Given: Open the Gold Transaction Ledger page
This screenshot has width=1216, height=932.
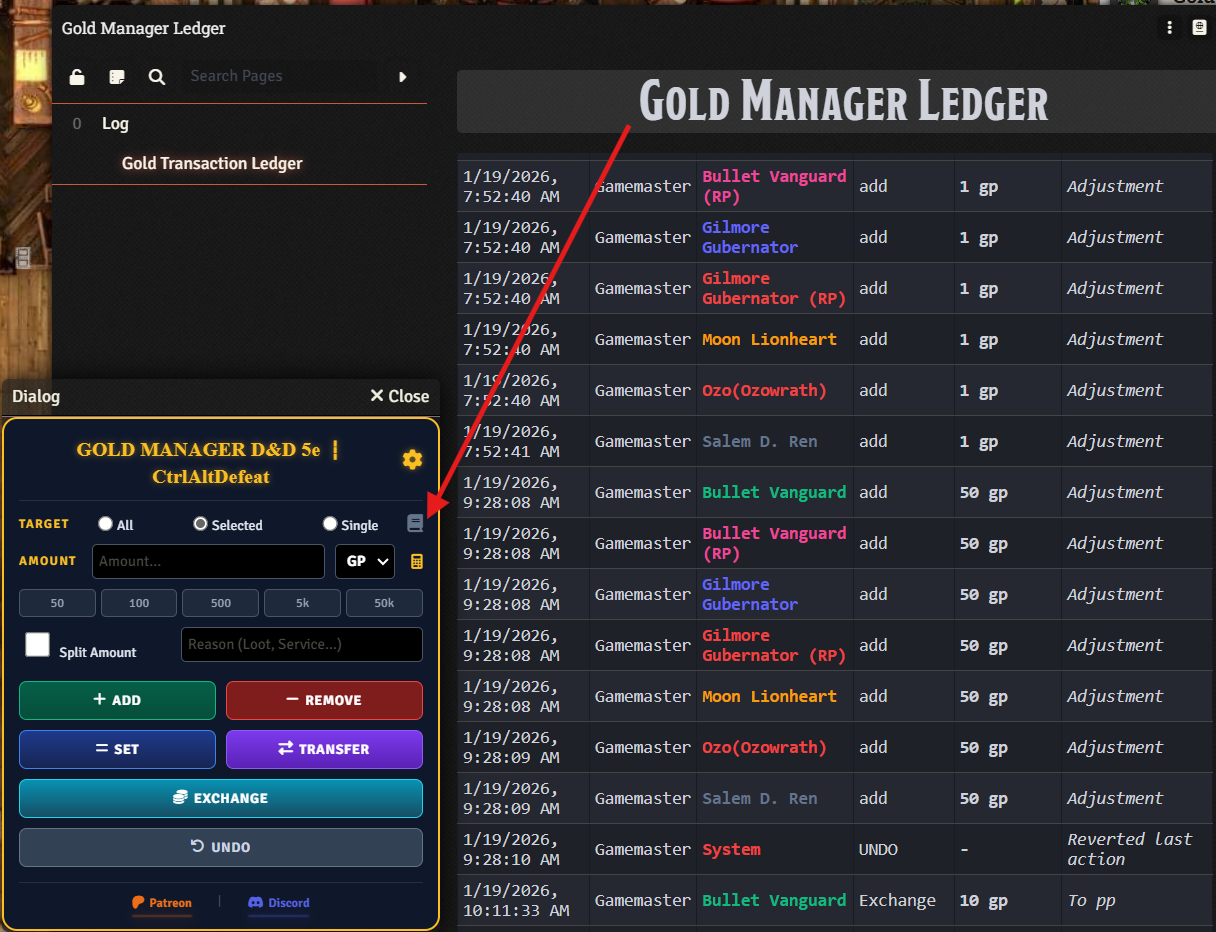Looking at the screenshot, I should click(x=212, y=163).
